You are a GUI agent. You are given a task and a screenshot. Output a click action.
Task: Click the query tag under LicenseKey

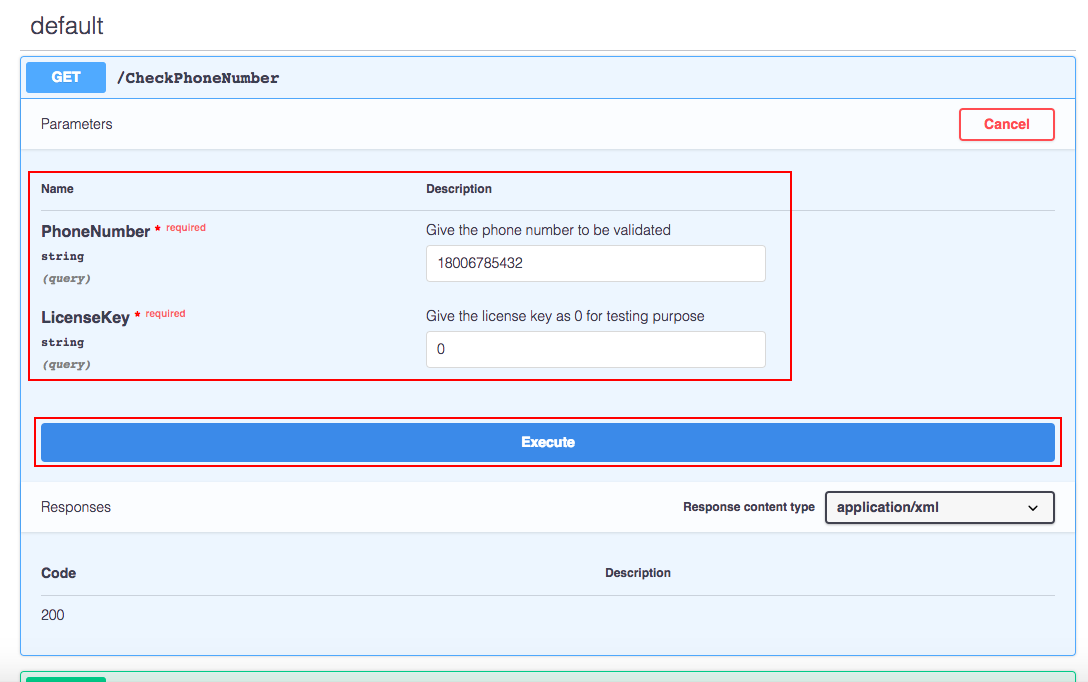click(66, 364)
